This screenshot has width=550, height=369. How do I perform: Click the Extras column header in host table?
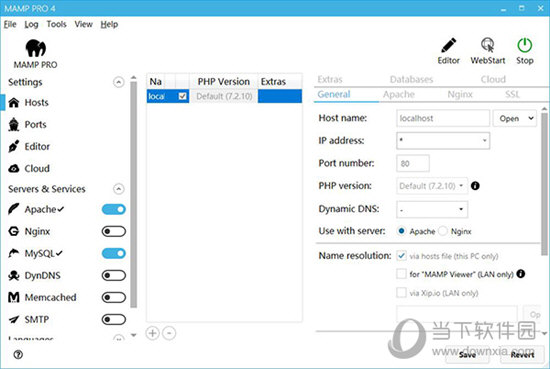pos(280,82)
